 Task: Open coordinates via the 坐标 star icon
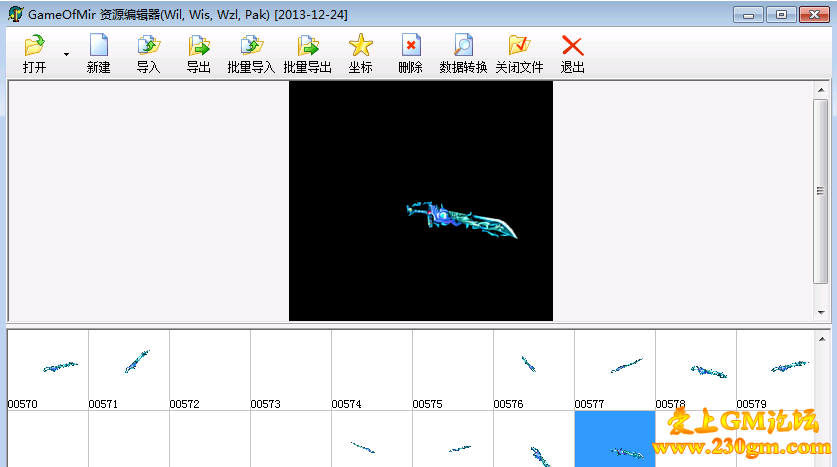360,53
